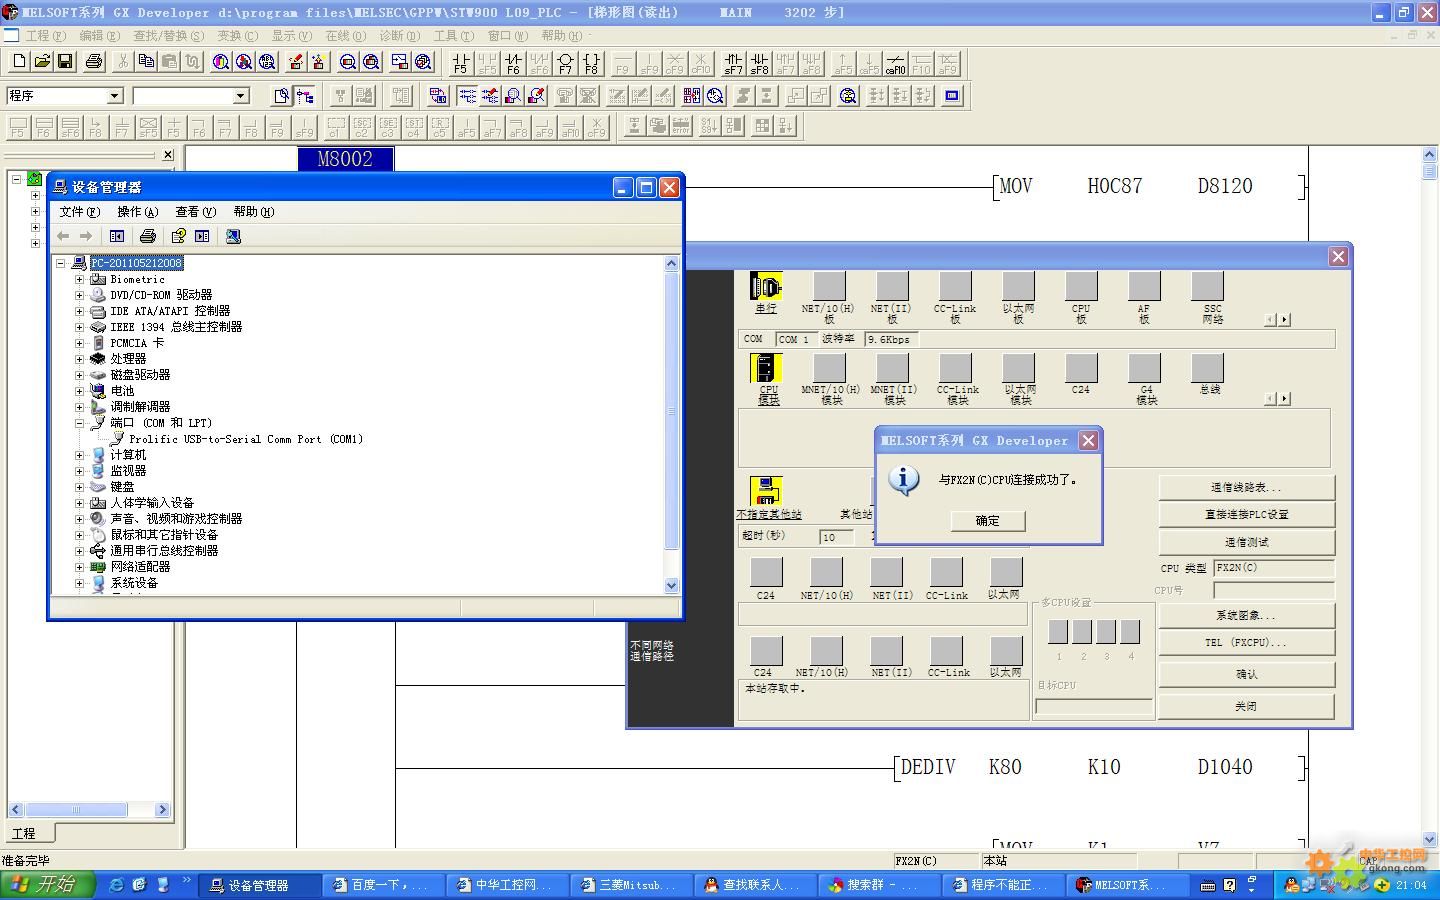
Task: Choose the 以太网板 interface
Action: [x=1018, y=288]
